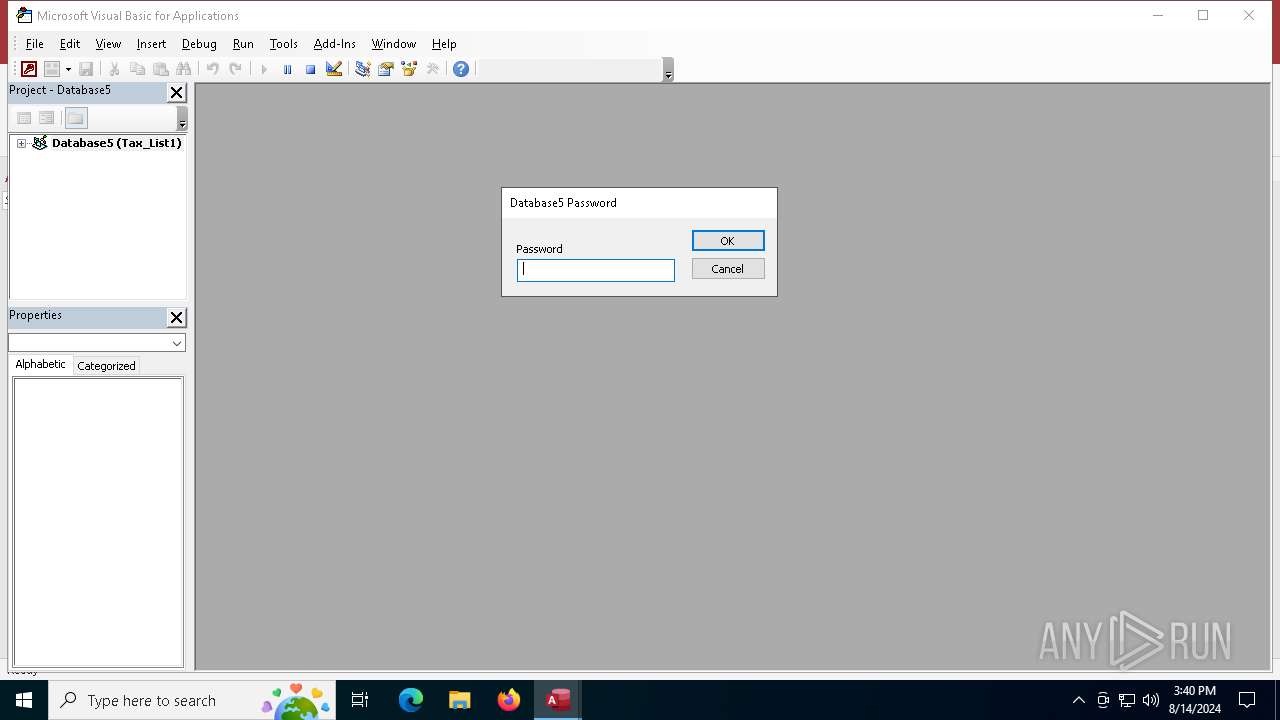This screenshot has height=720, width=1280.
Task: Click the Cut scissors icon
Action: coord(114,69)
